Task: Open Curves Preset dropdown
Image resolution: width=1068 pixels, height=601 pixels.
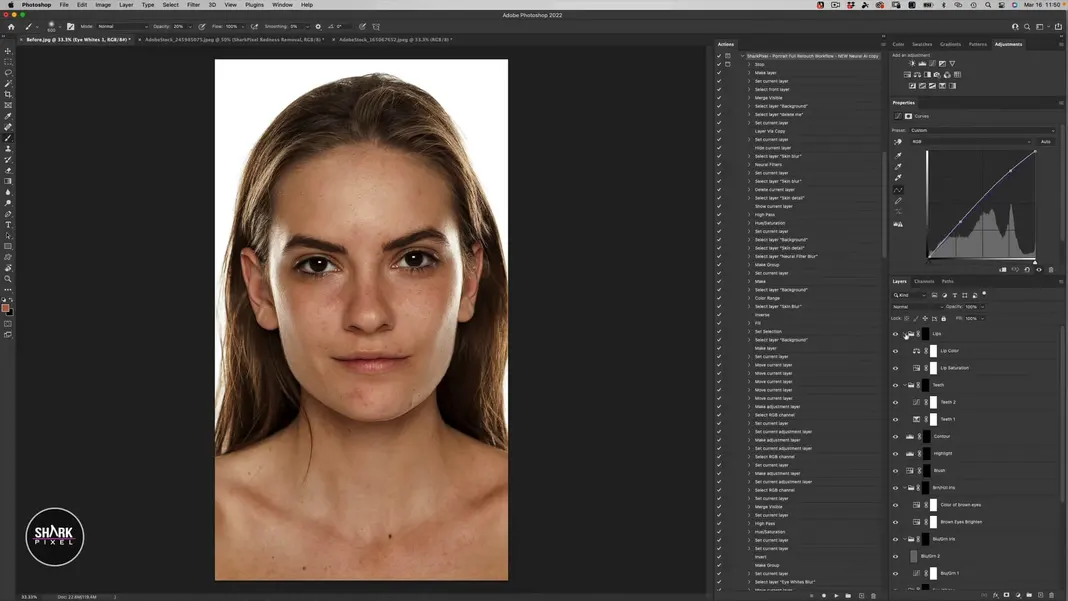Action: (982, 130)
